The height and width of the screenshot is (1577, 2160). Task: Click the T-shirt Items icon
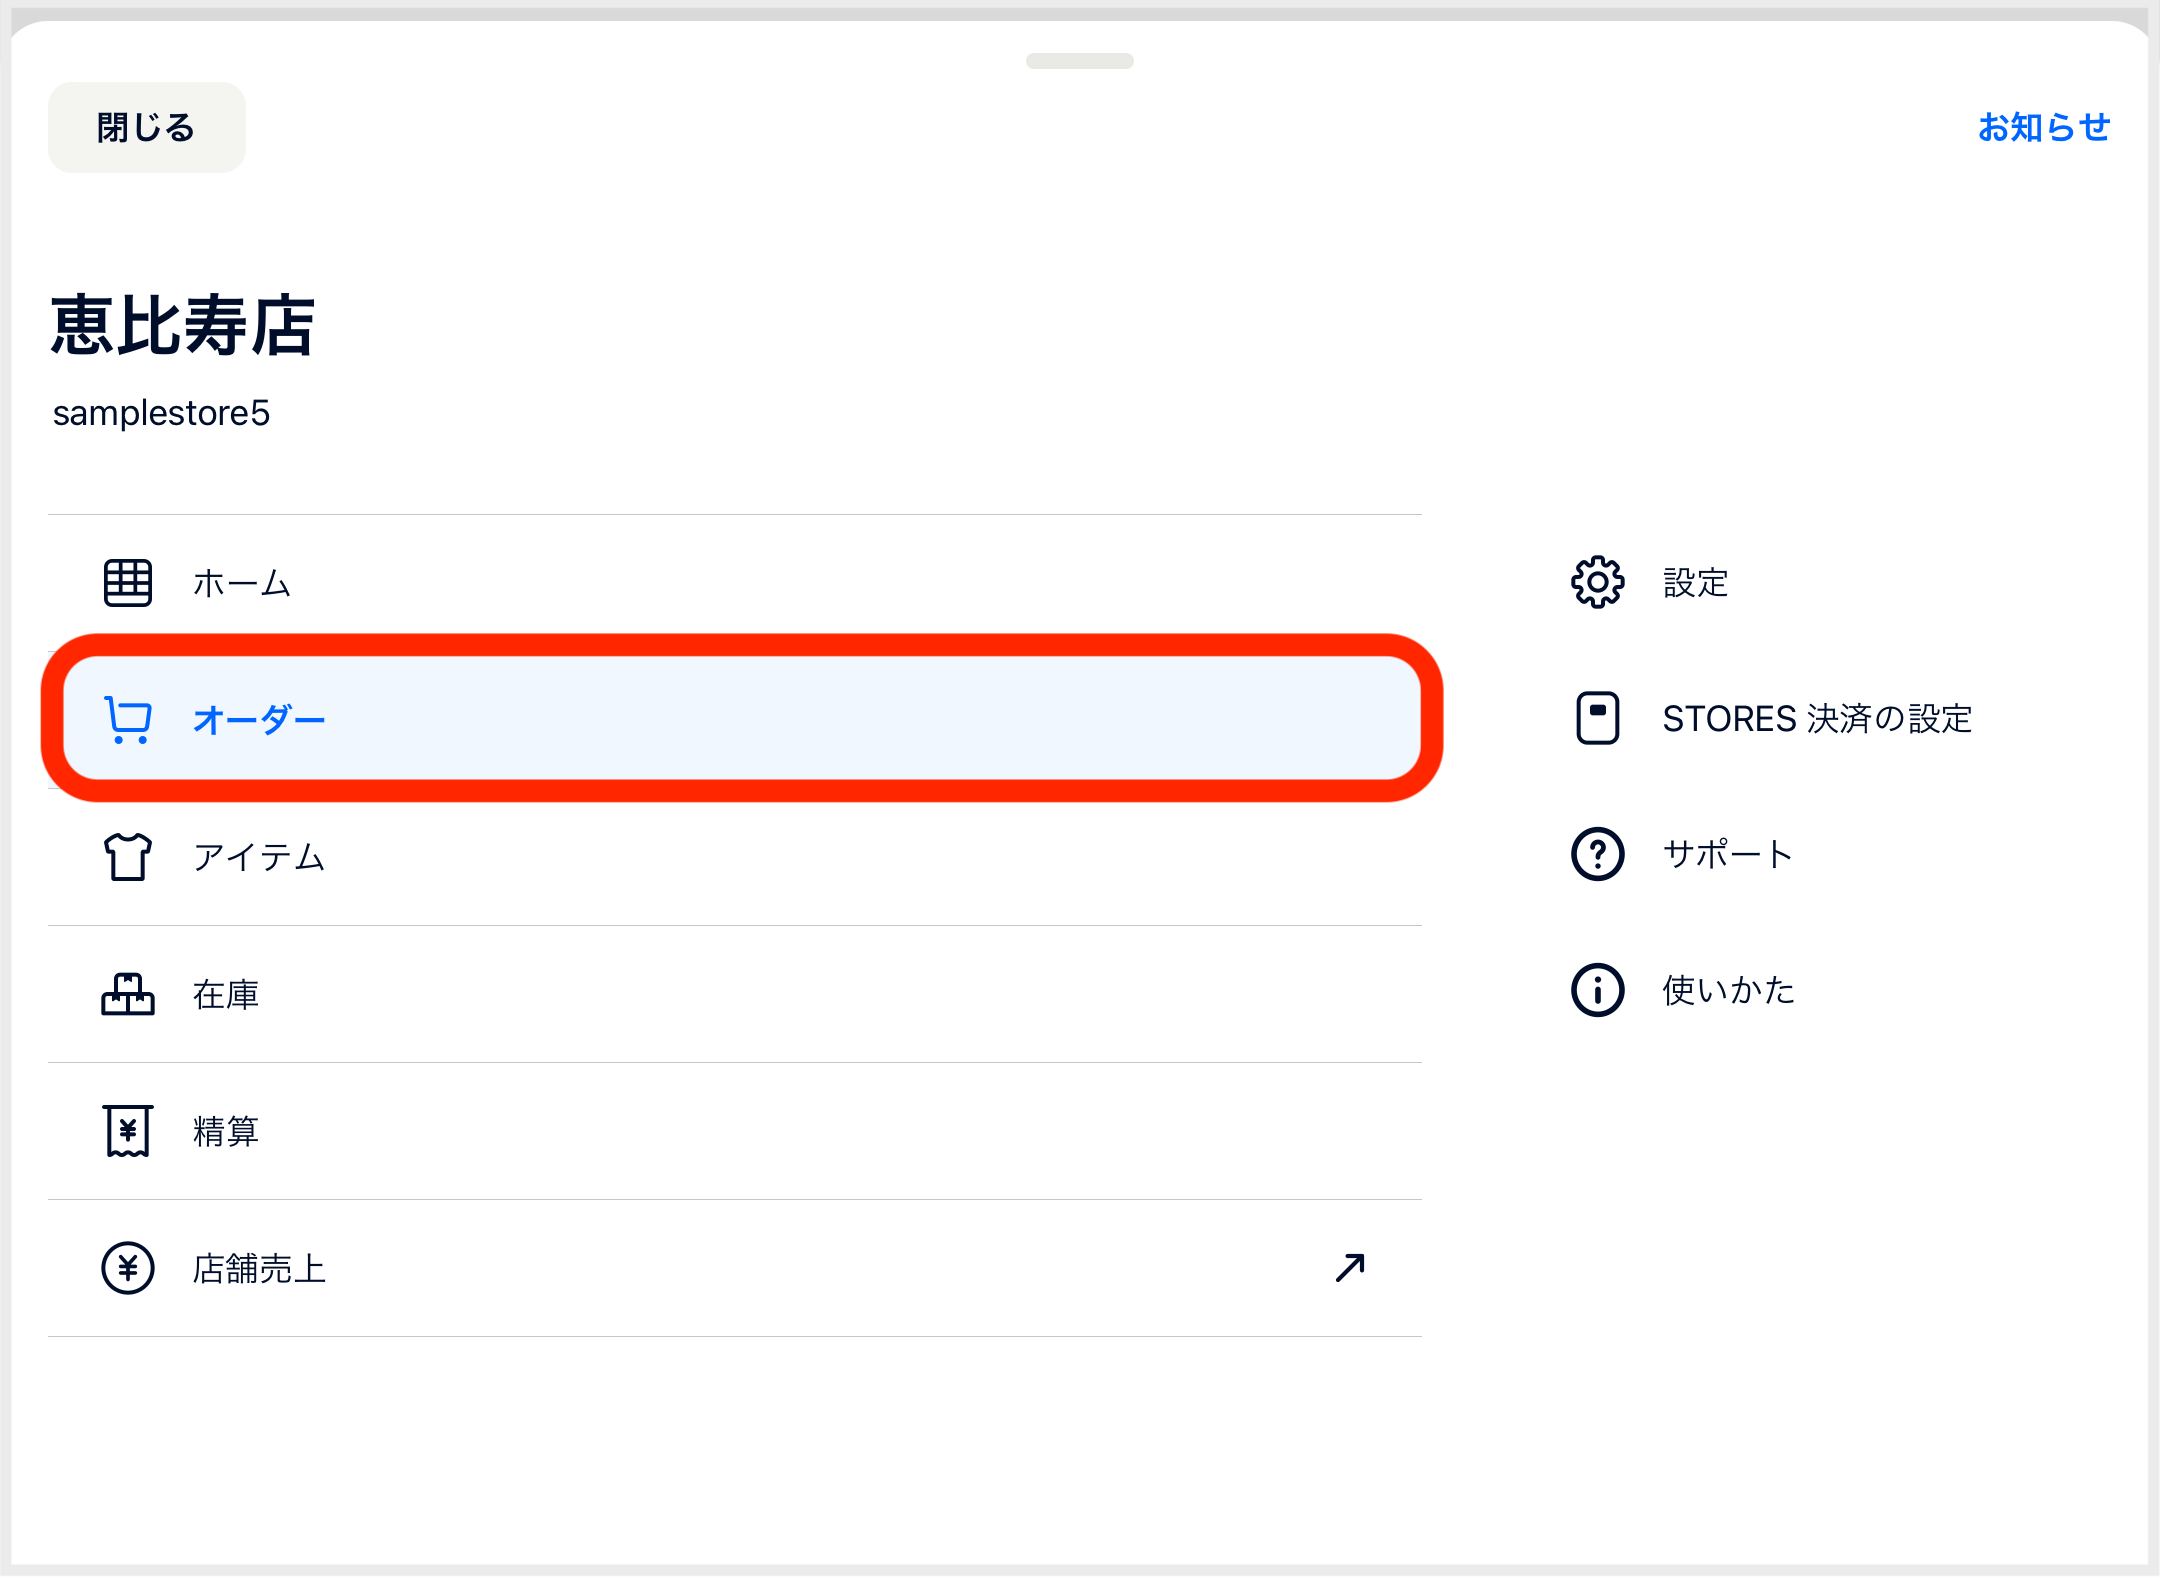coord(128,857)
